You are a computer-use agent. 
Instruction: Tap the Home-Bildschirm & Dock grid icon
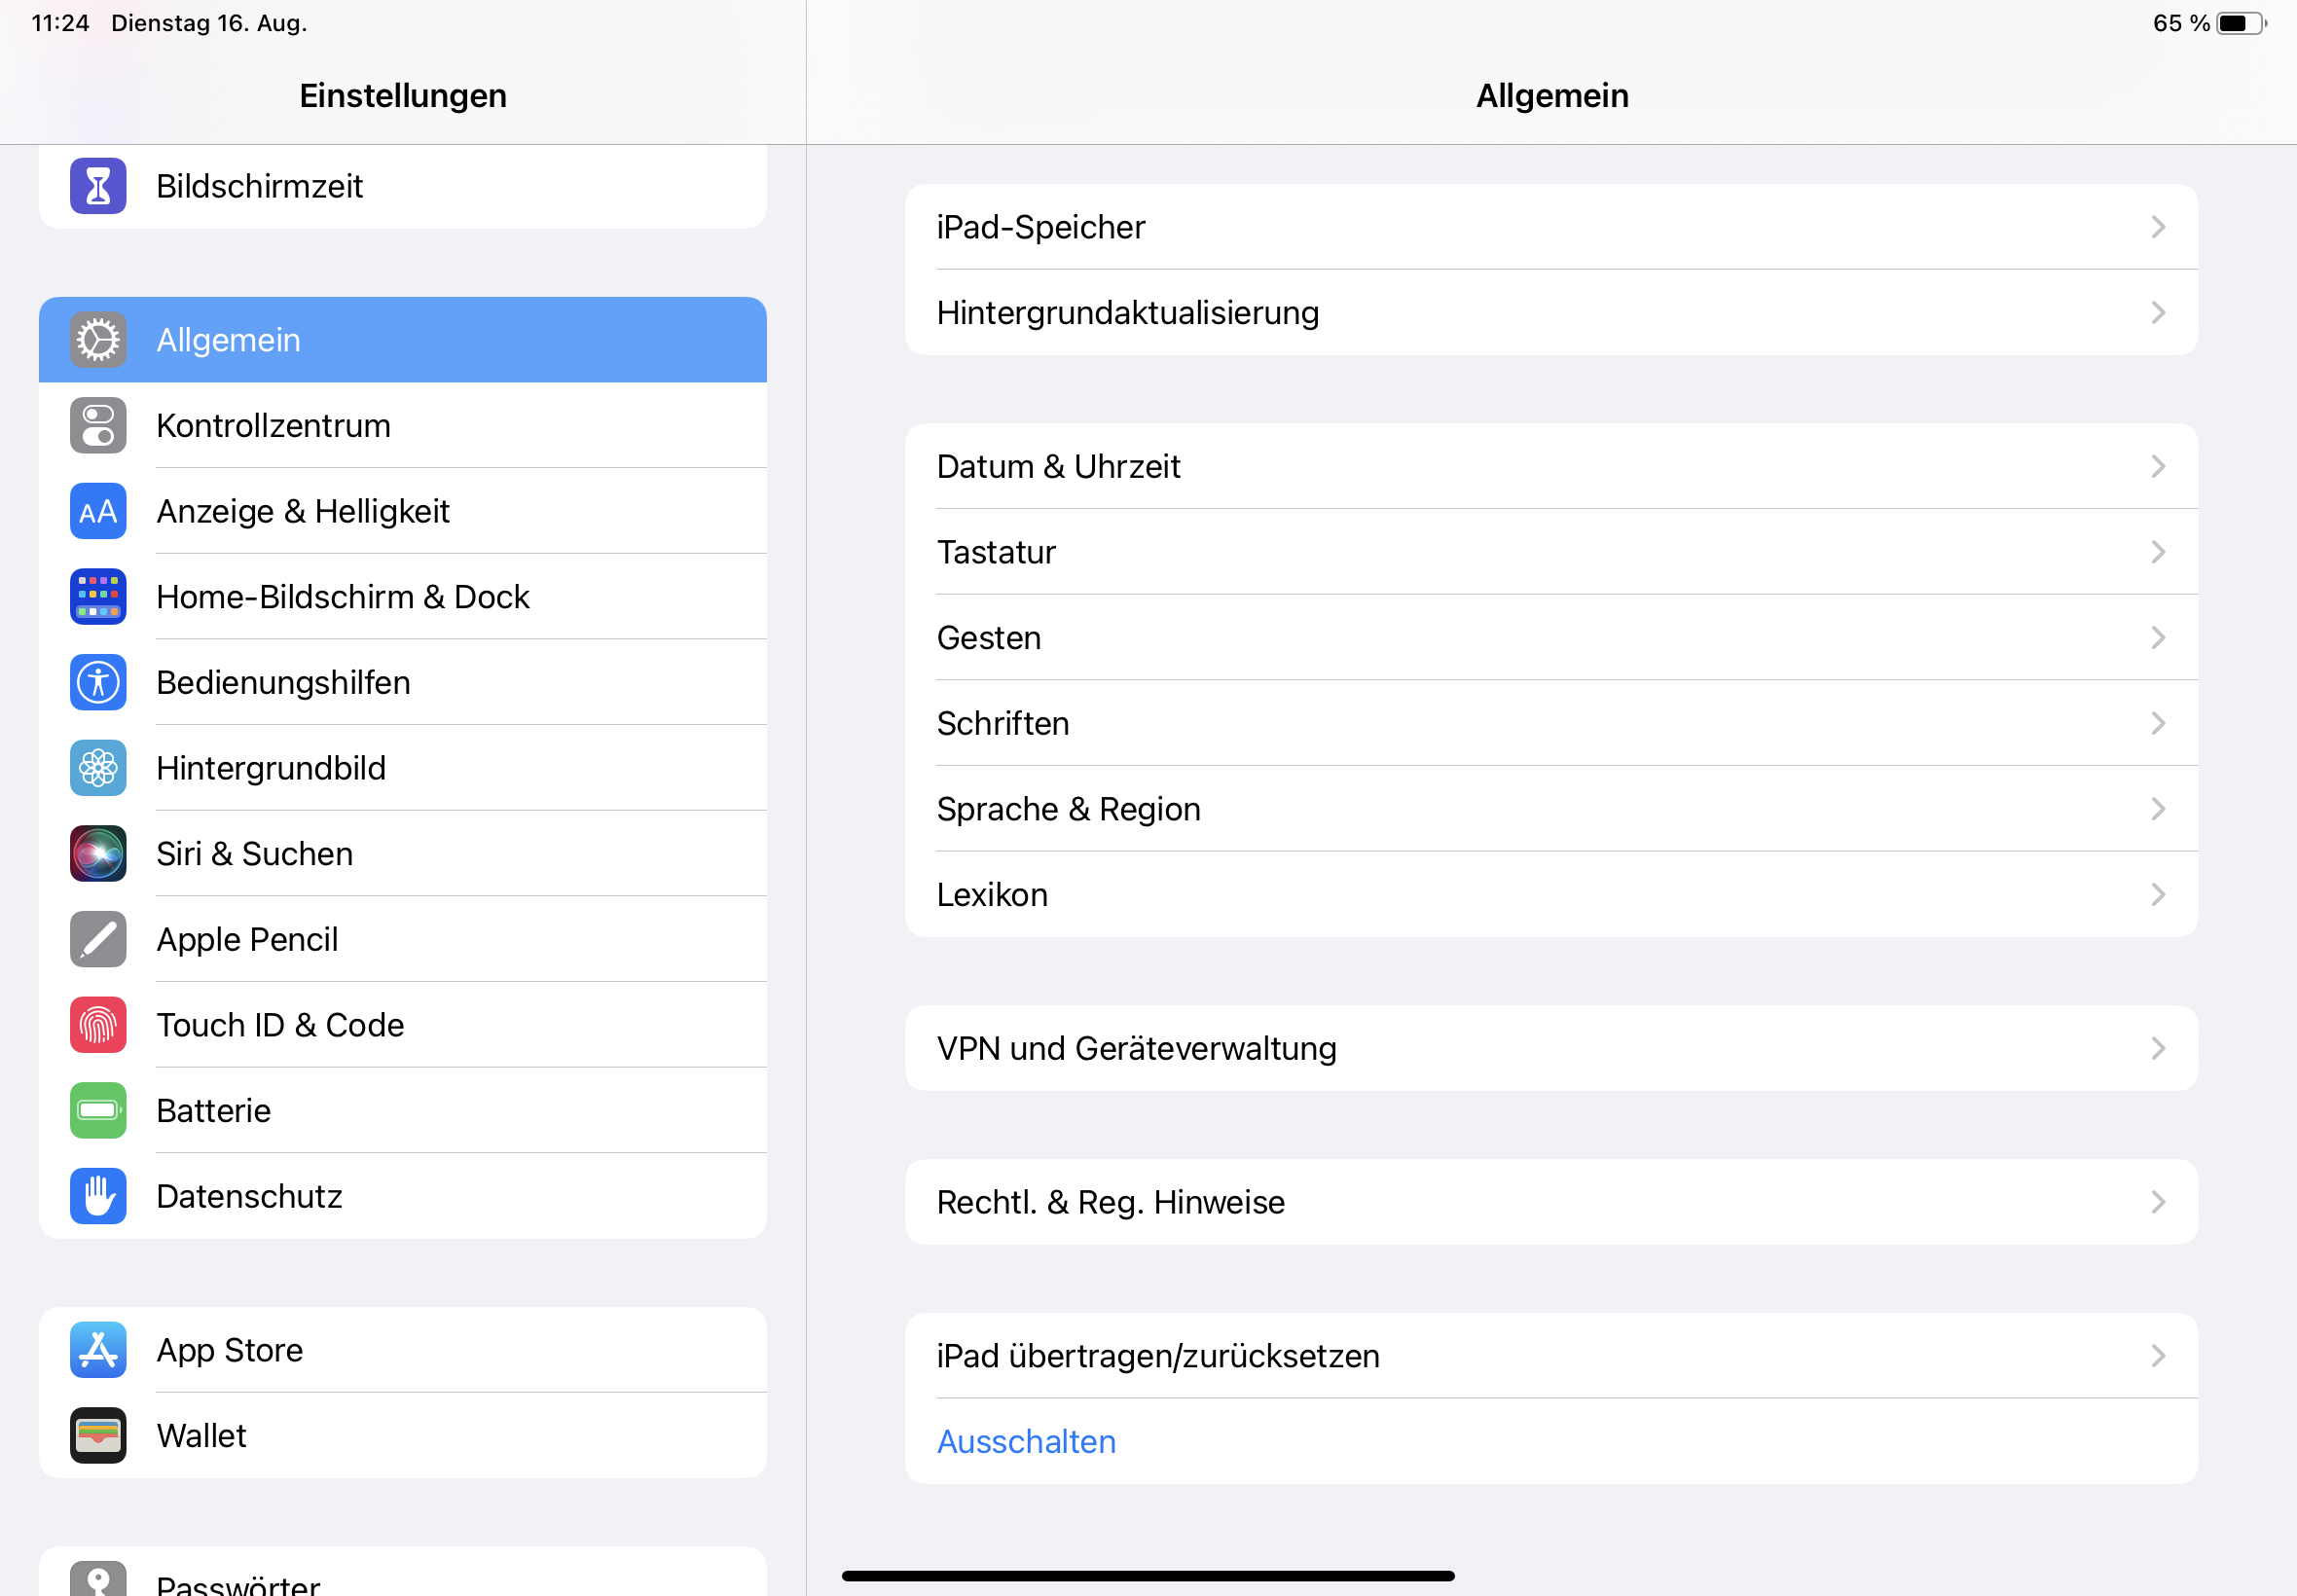pyautogui.click(x=98, y=597)
